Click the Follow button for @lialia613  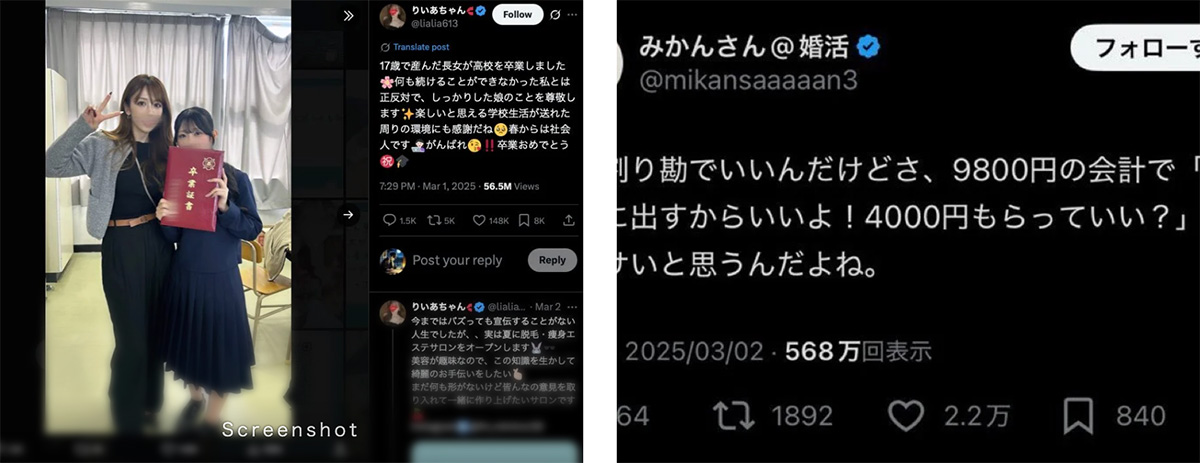point(518,14)
